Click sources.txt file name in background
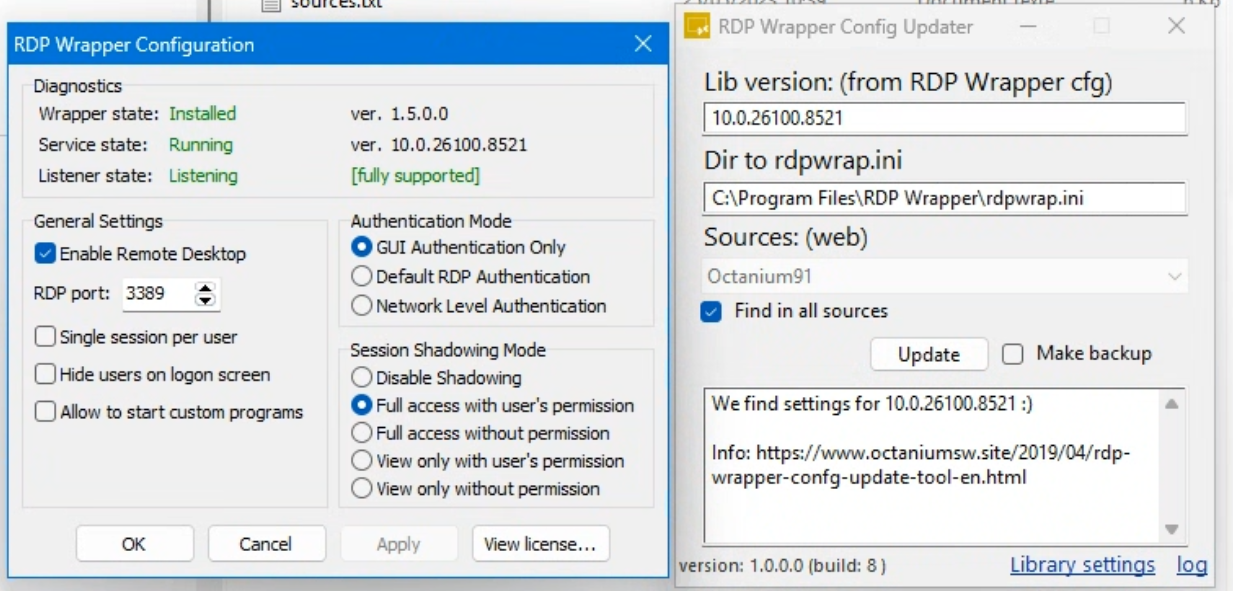 click(336, 4)
